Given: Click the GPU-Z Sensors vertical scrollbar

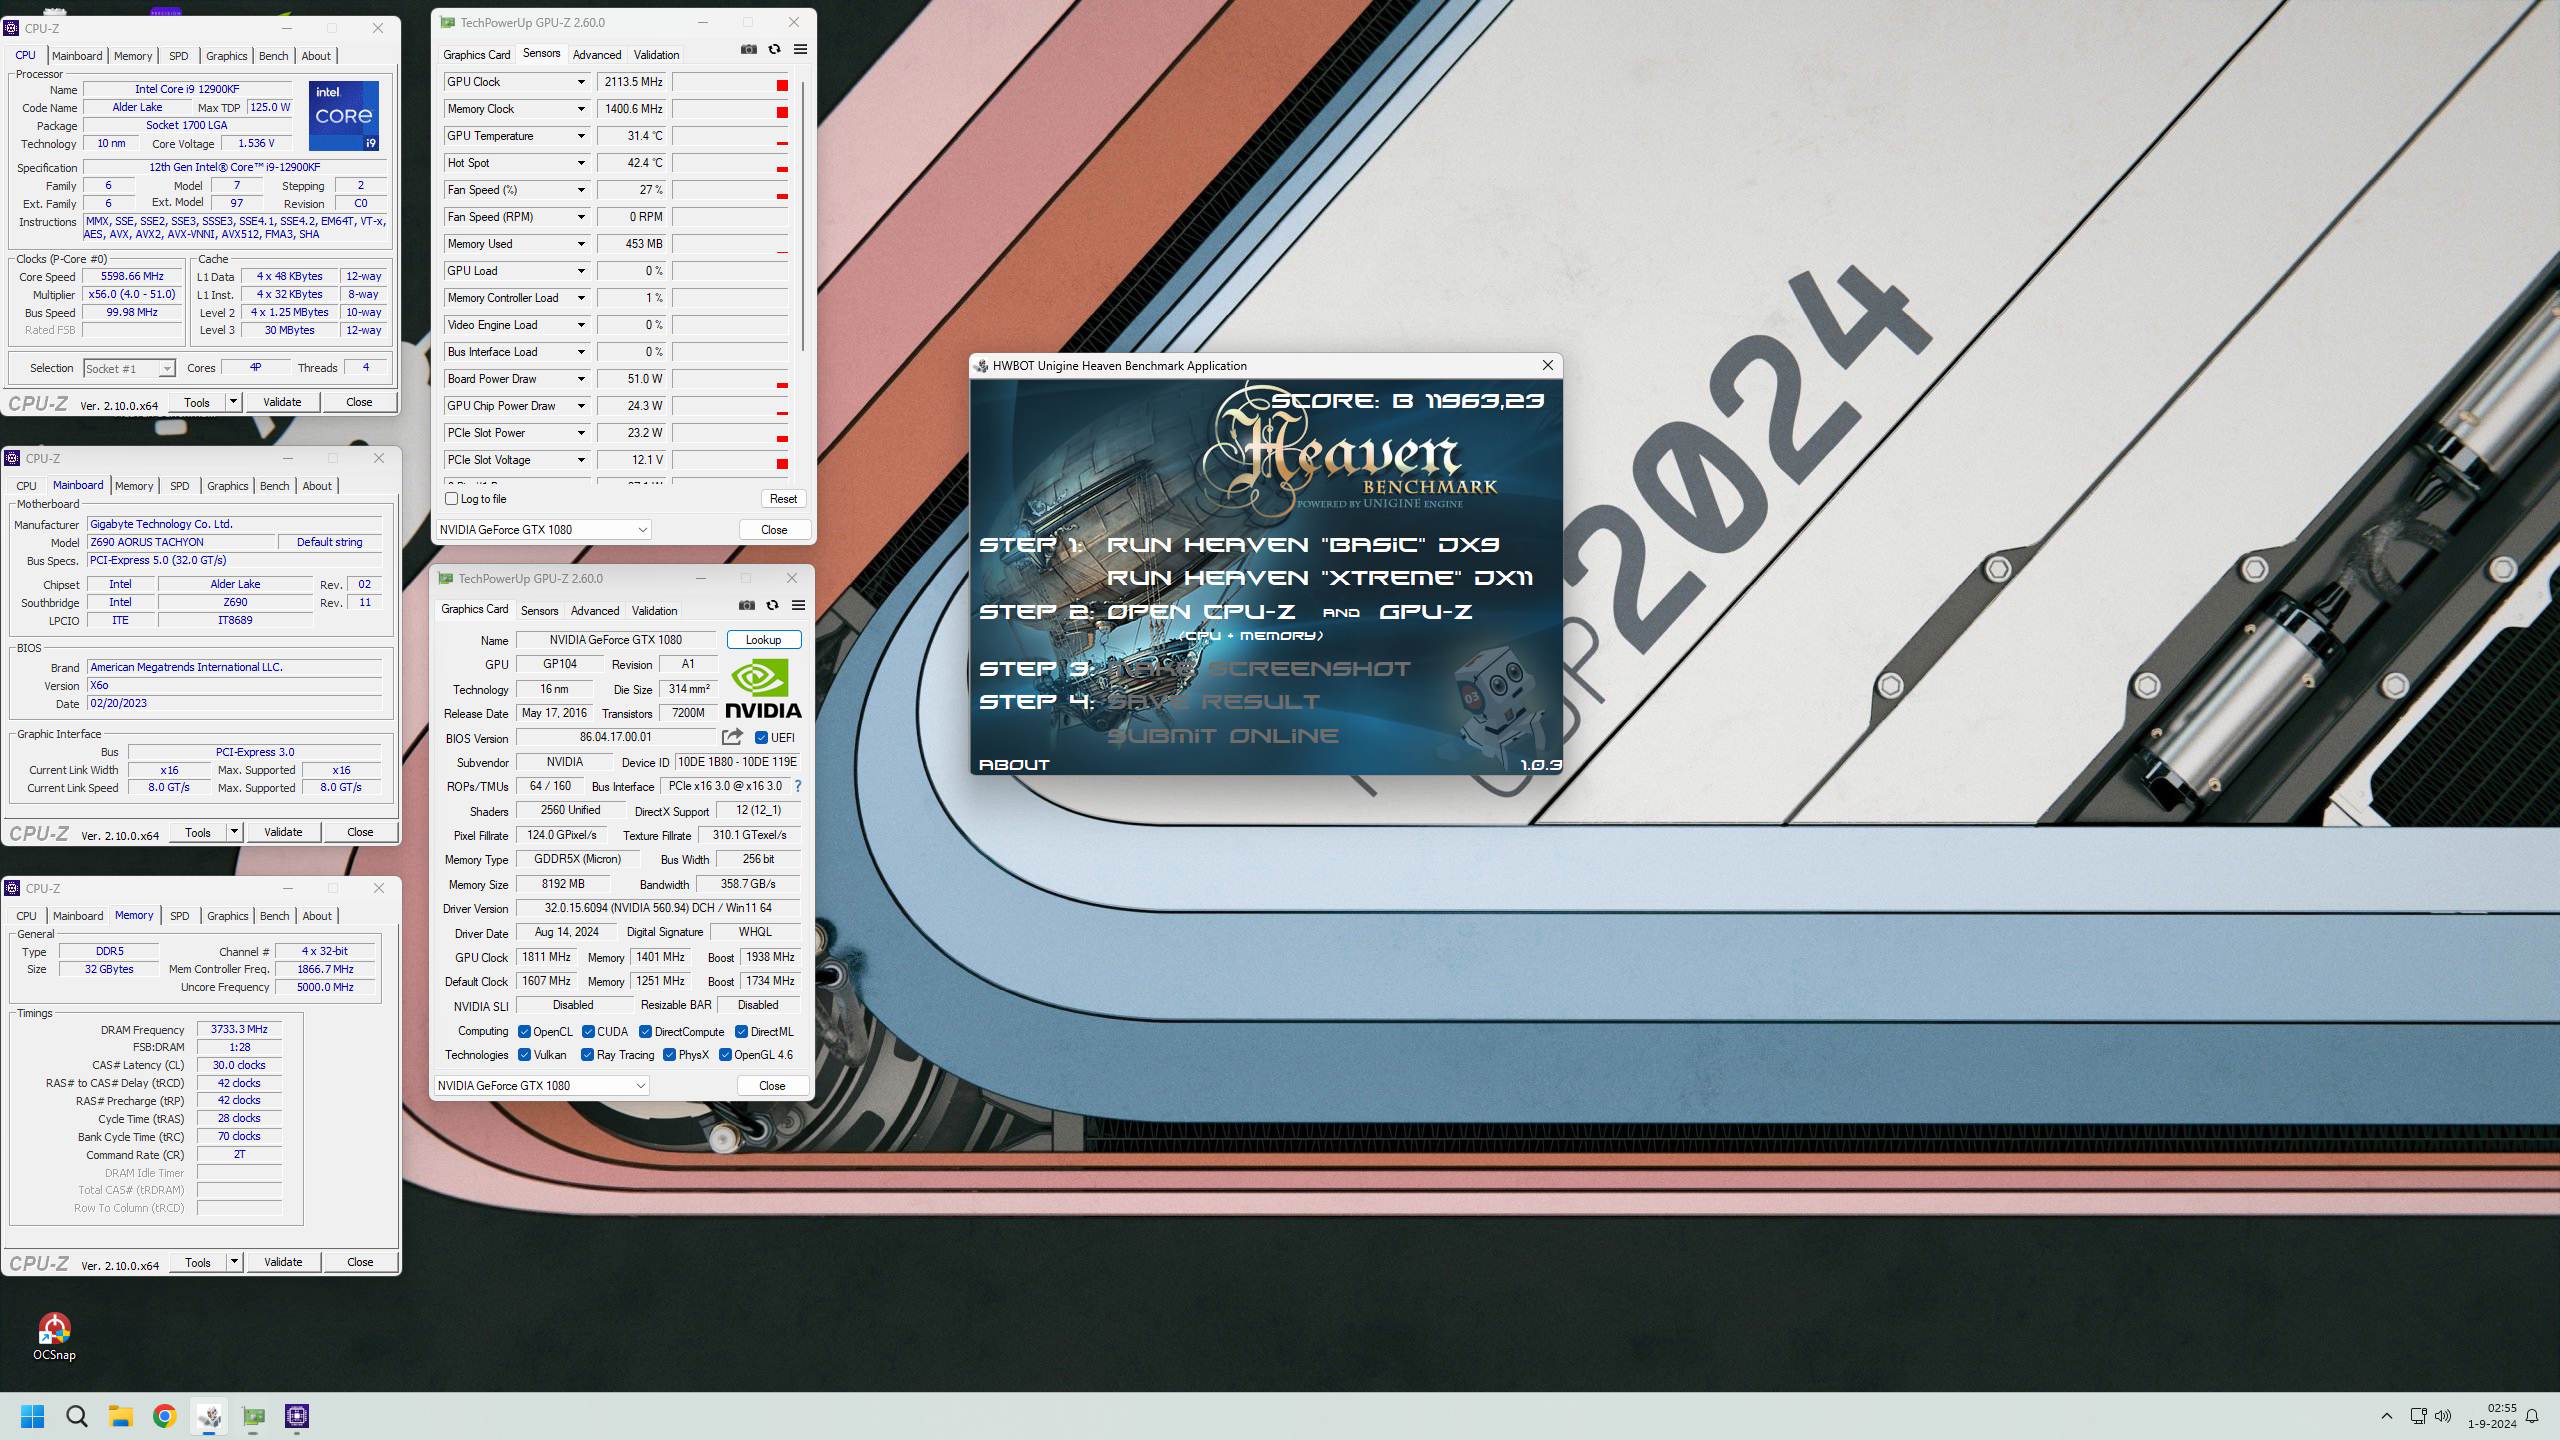Looking at the screenshot, I should [x=802, y=215].
